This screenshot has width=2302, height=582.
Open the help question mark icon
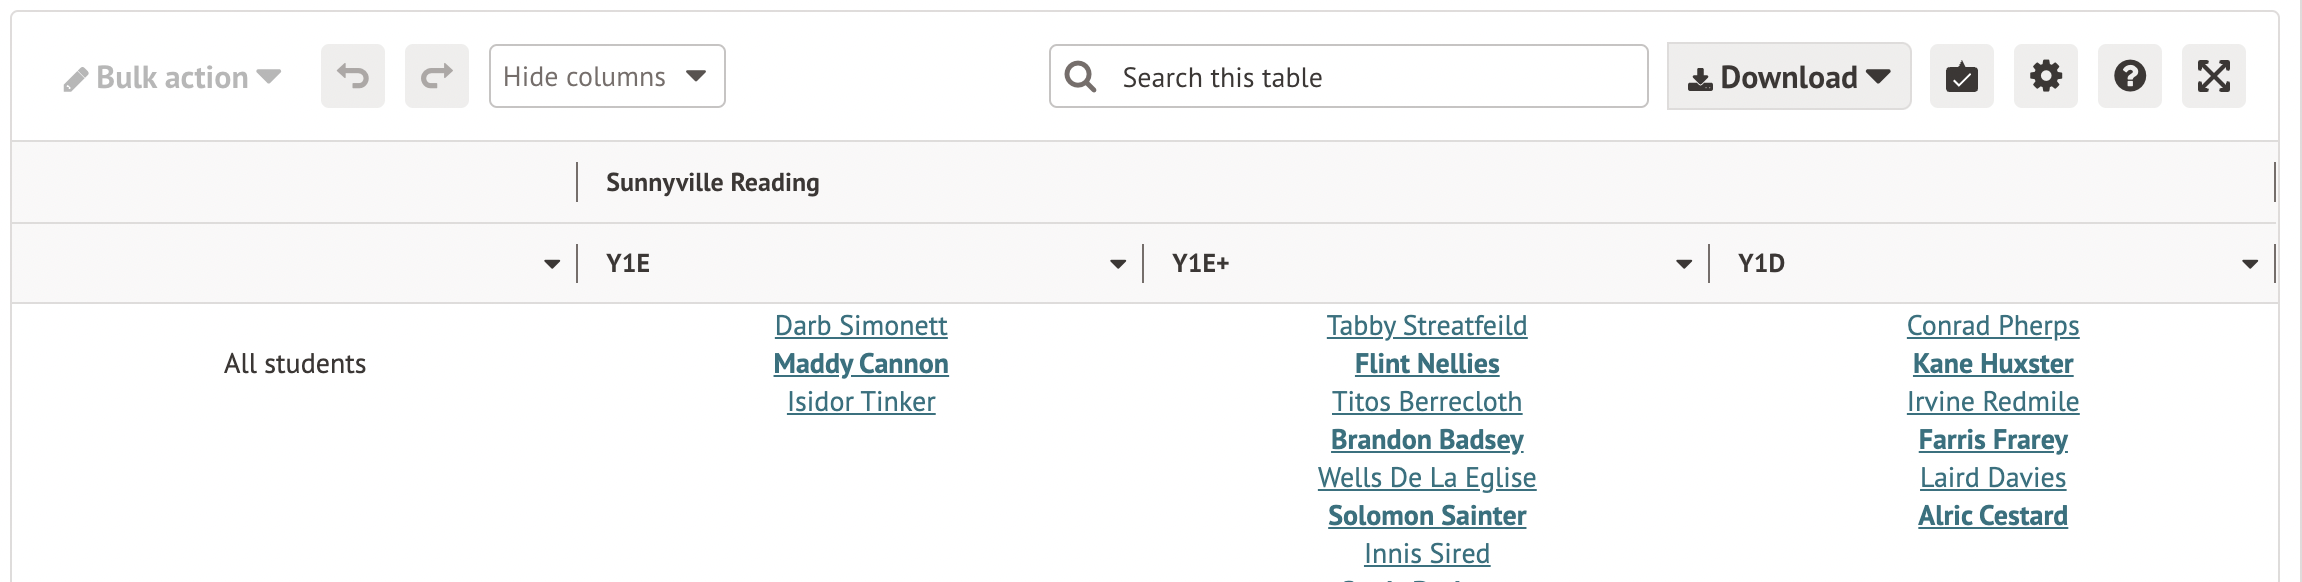tap(2129, 76)
